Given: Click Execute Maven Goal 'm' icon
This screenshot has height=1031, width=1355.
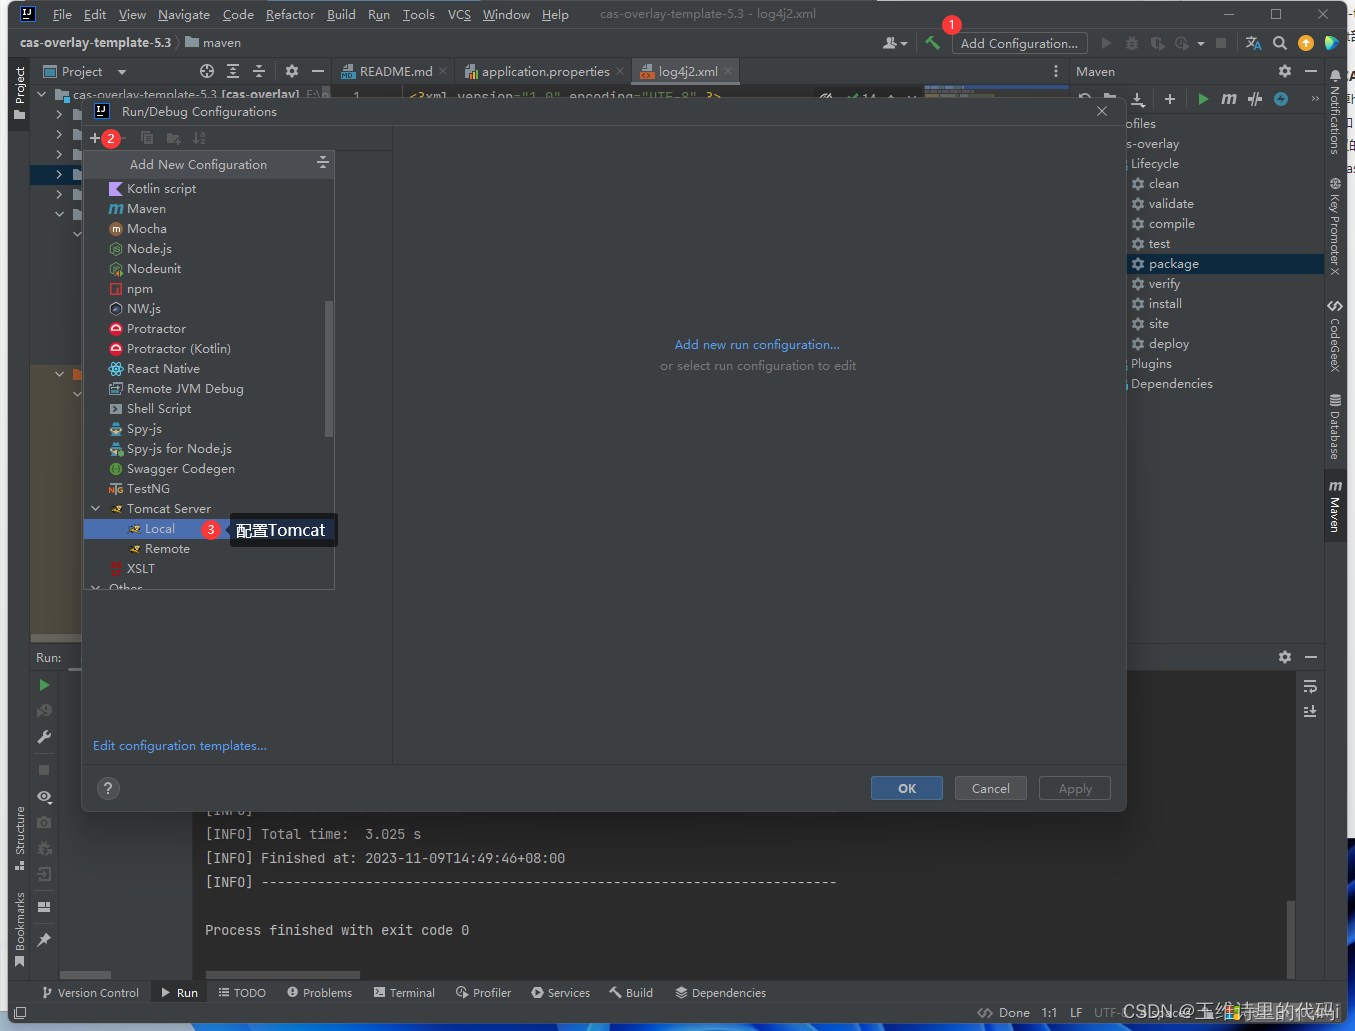Looking at the screenshot, I should click(x=1229, y=99).
